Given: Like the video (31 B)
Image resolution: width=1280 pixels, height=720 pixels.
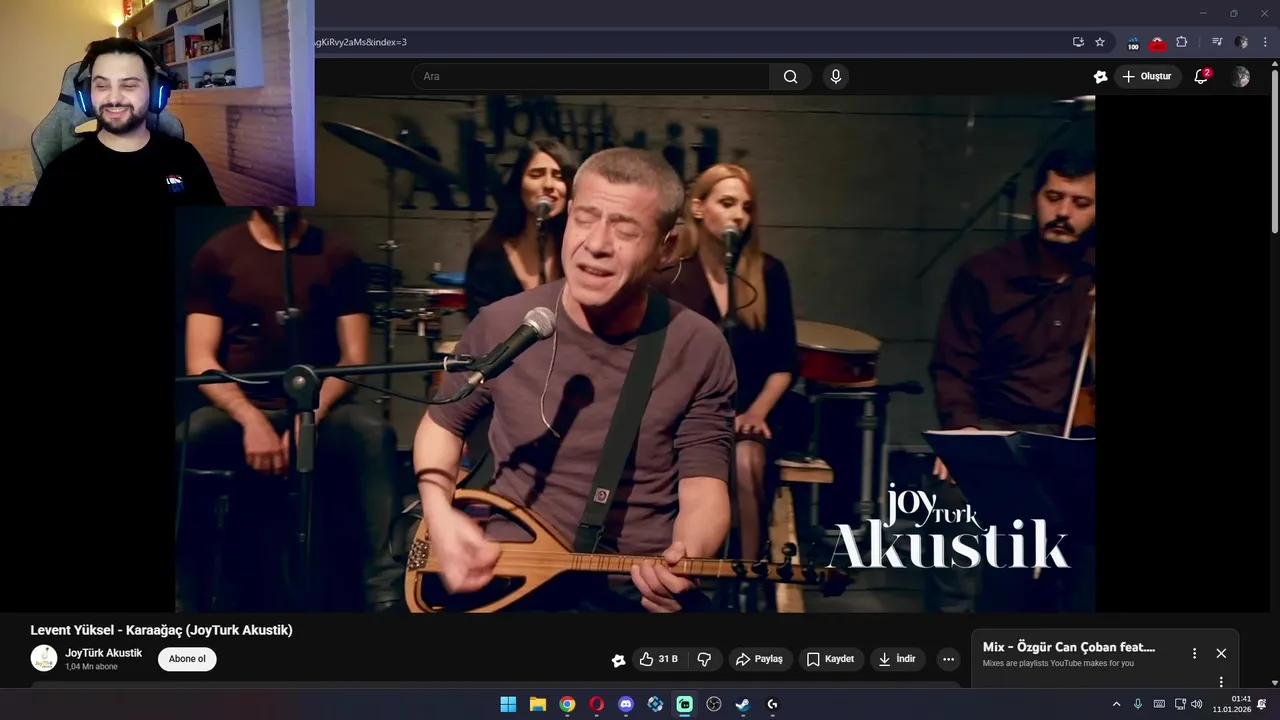Looking at the screenshot, I should pos(659,659).
